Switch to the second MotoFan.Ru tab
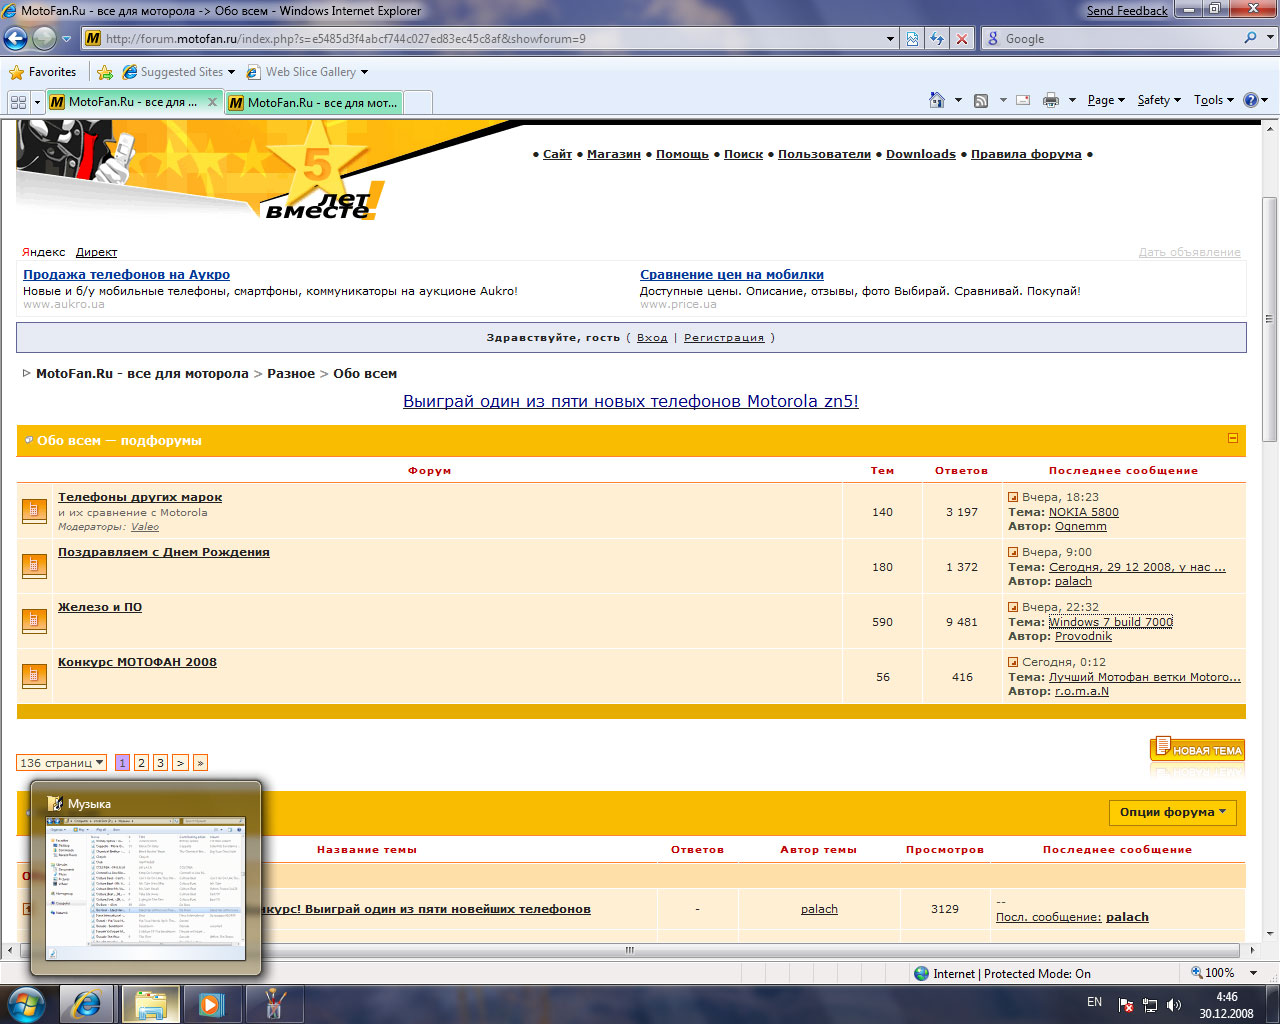Viewport: 1280px width, 1024px height. [x=314, y=102]
